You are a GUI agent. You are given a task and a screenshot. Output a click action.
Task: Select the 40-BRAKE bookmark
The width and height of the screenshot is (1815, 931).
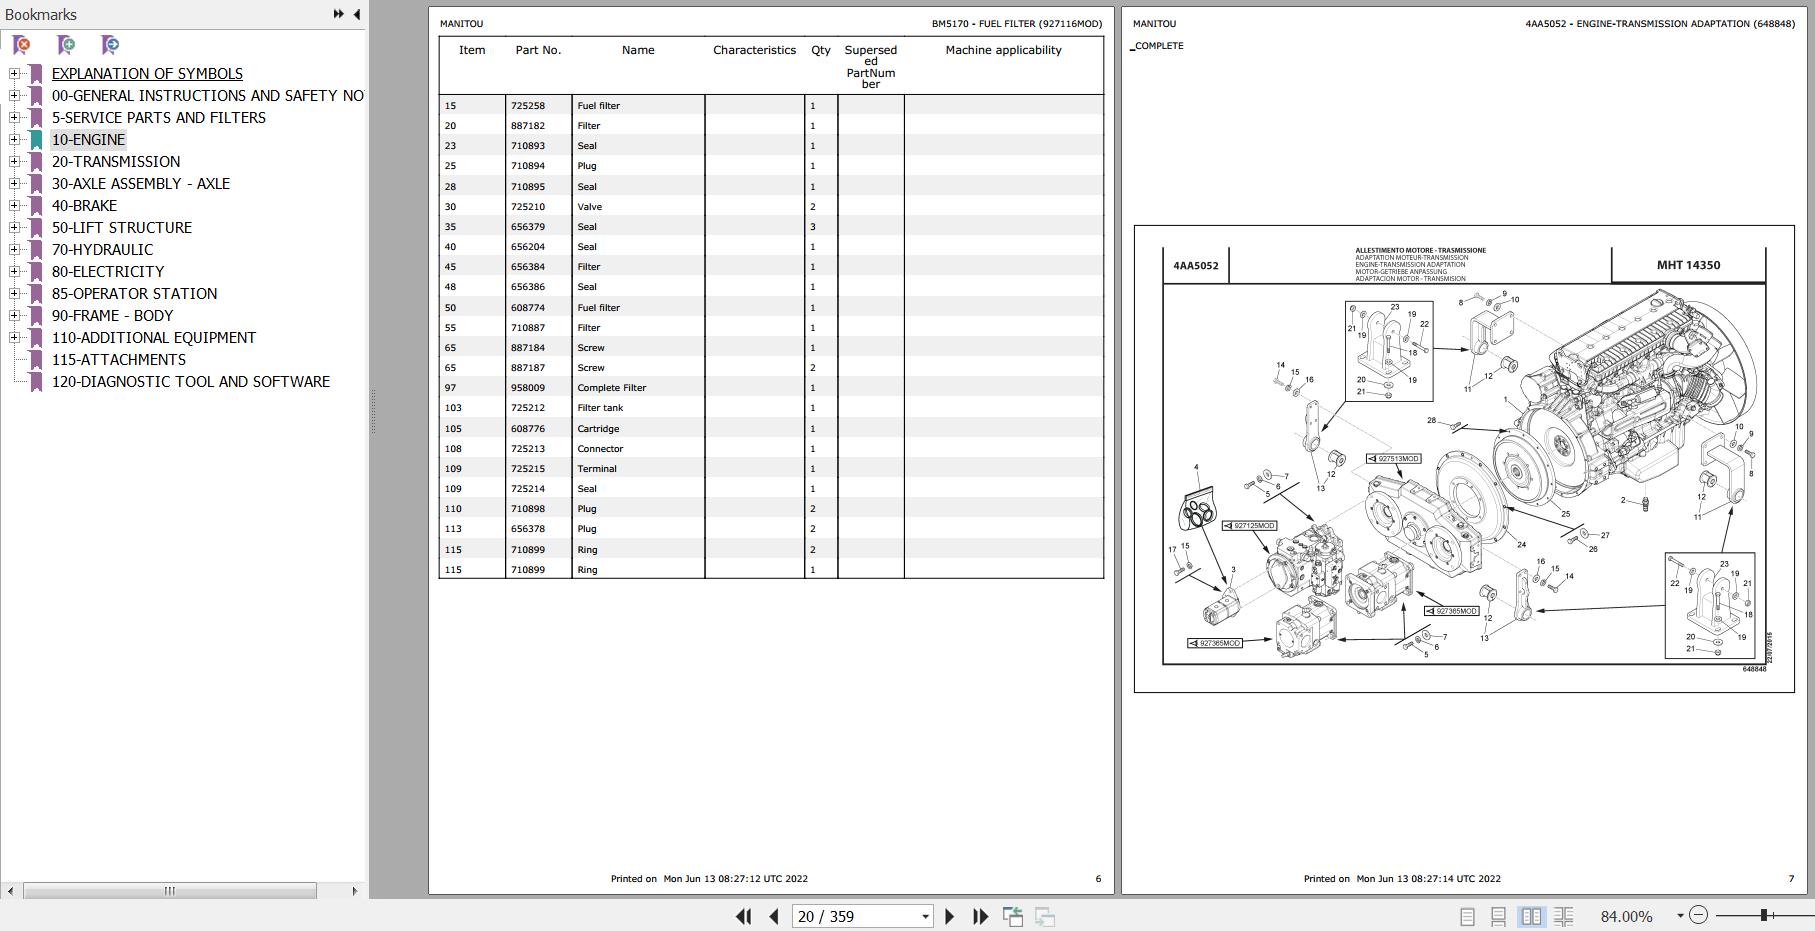click(x=84, y=206)
